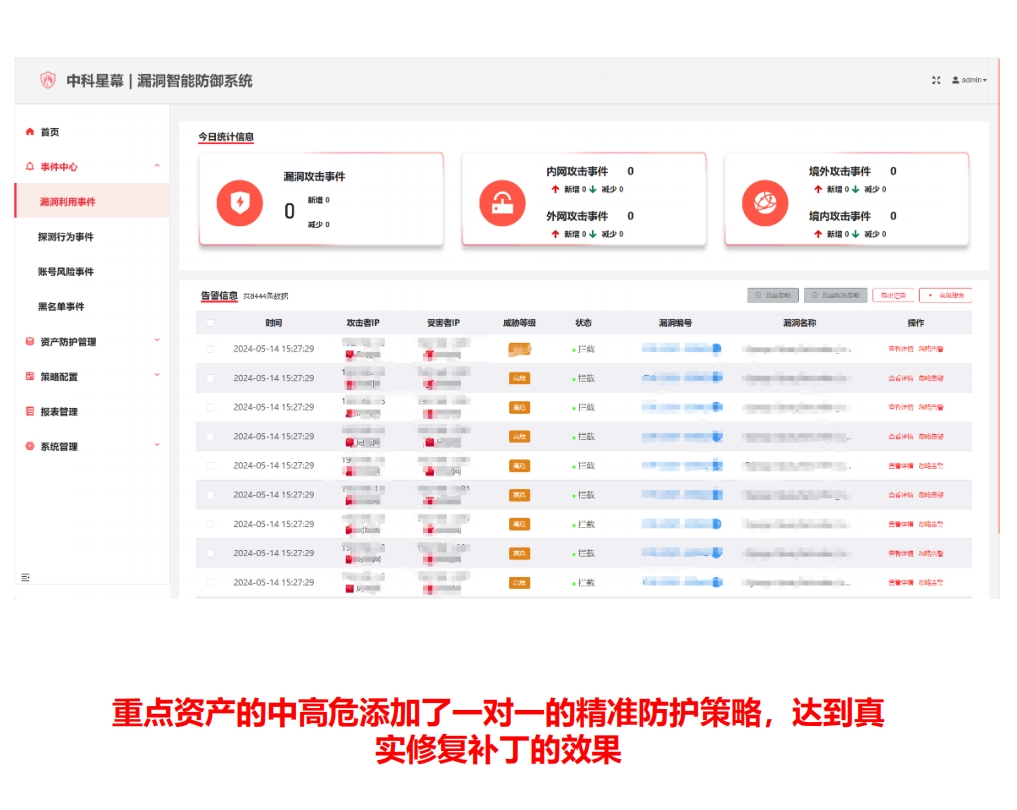Toggle the select-all checkbox in the table header
Viewport: 1017px width, 810px height.
pos(210,322)
